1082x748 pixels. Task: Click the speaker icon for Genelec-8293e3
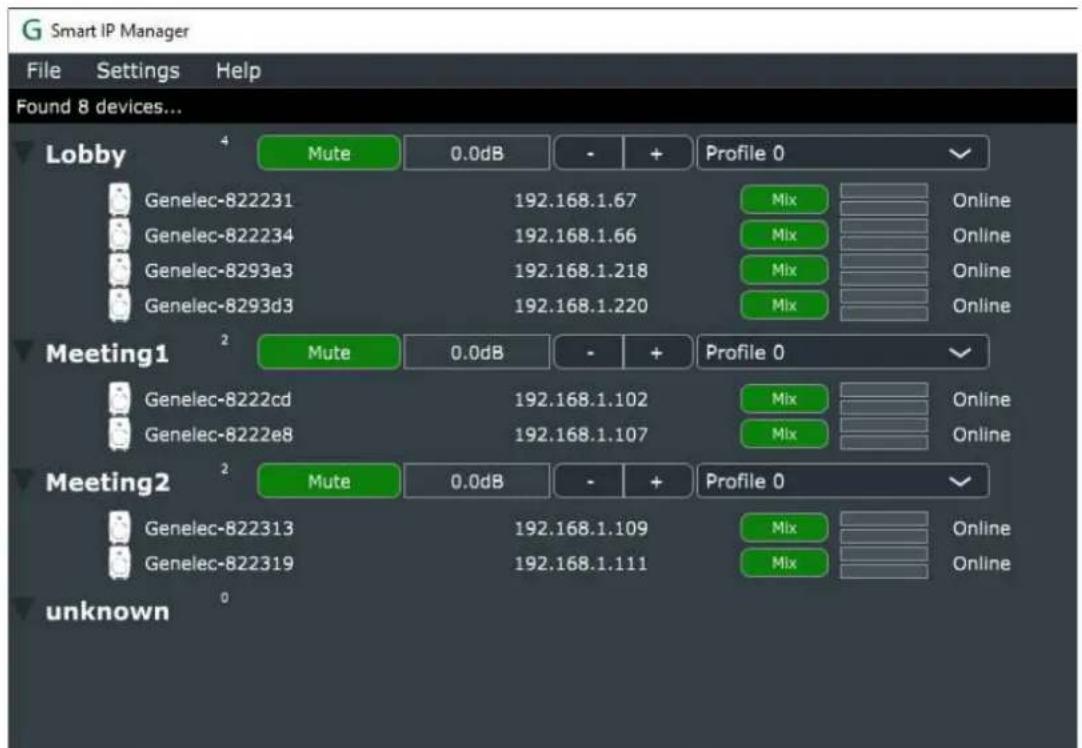[120, 270]
